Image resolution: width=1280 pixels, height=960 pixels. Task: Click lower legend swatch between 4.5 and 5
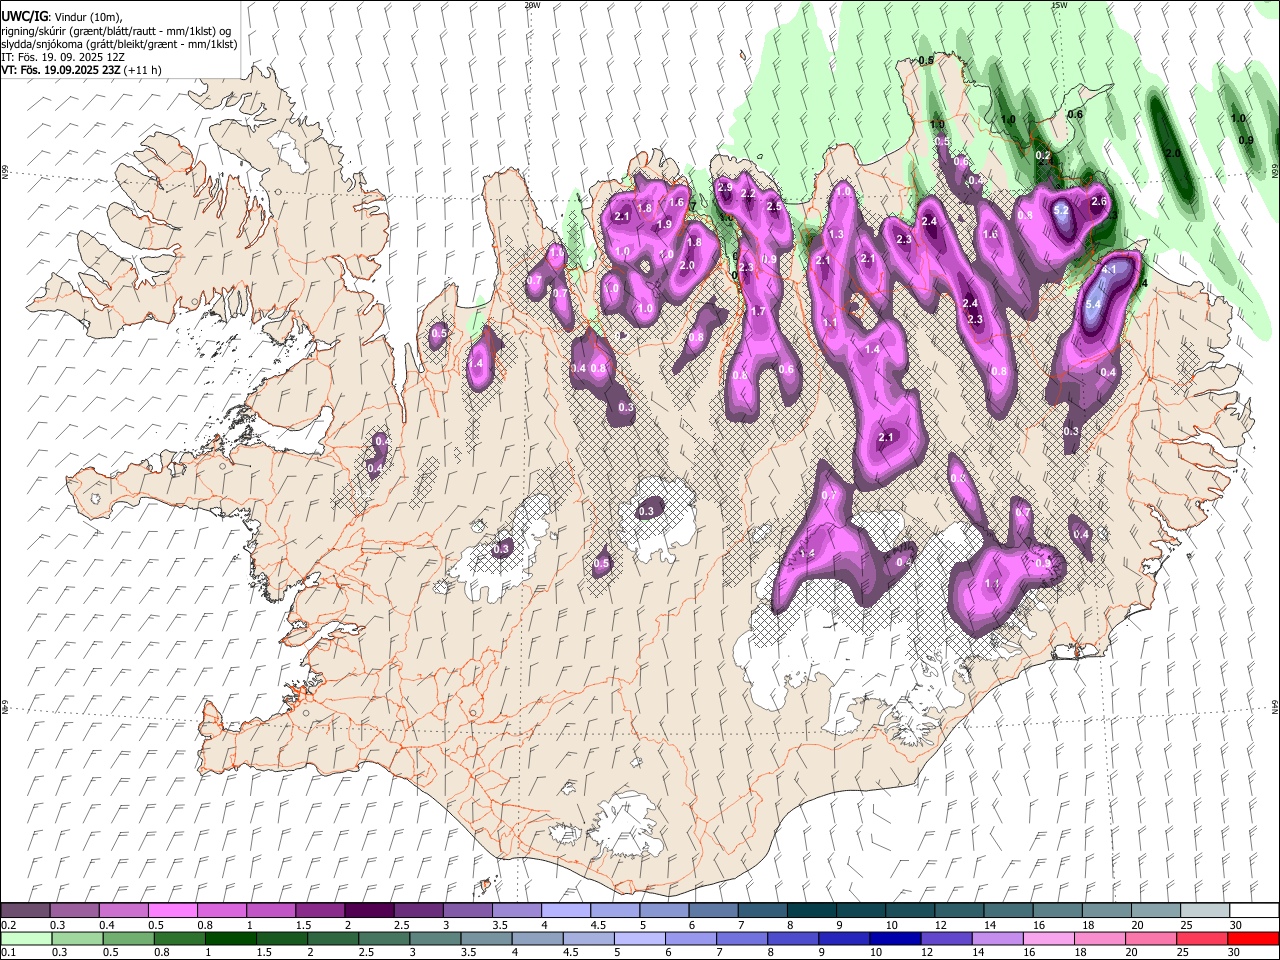tap(588, 938)
